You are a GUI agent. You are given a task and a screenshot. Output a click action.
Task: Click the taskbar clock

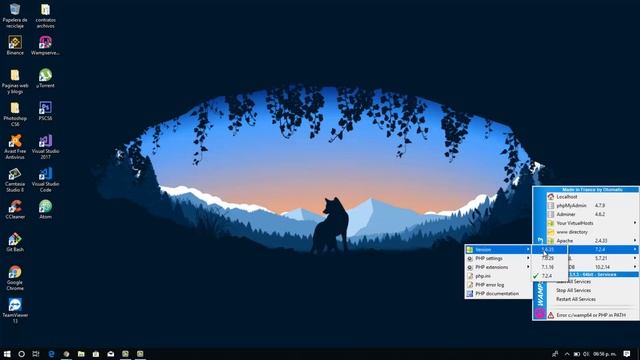(x=605, y=354)
